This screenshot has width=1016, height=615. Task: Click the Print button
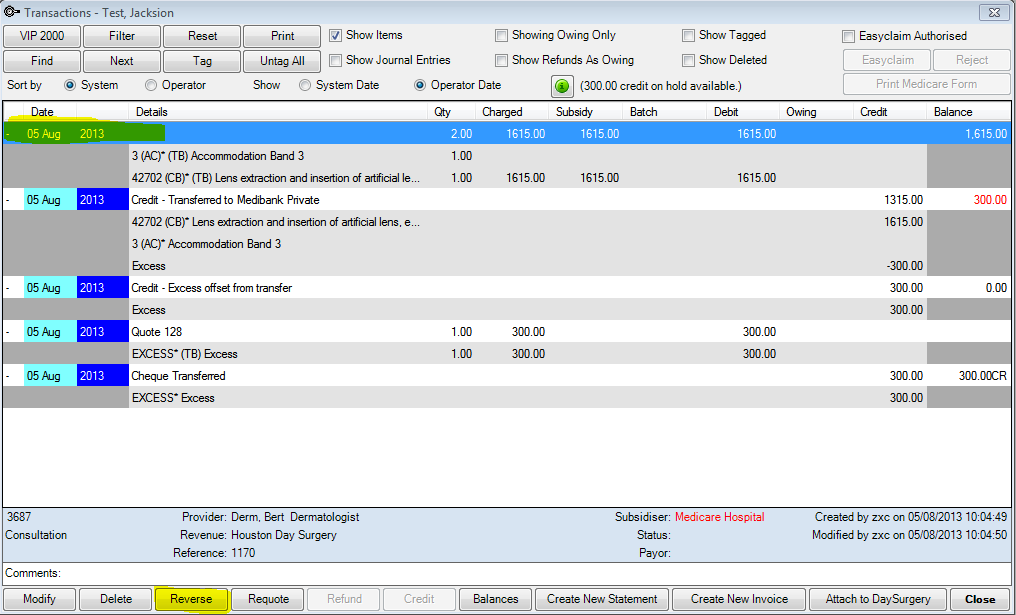(x=282, y=36)
